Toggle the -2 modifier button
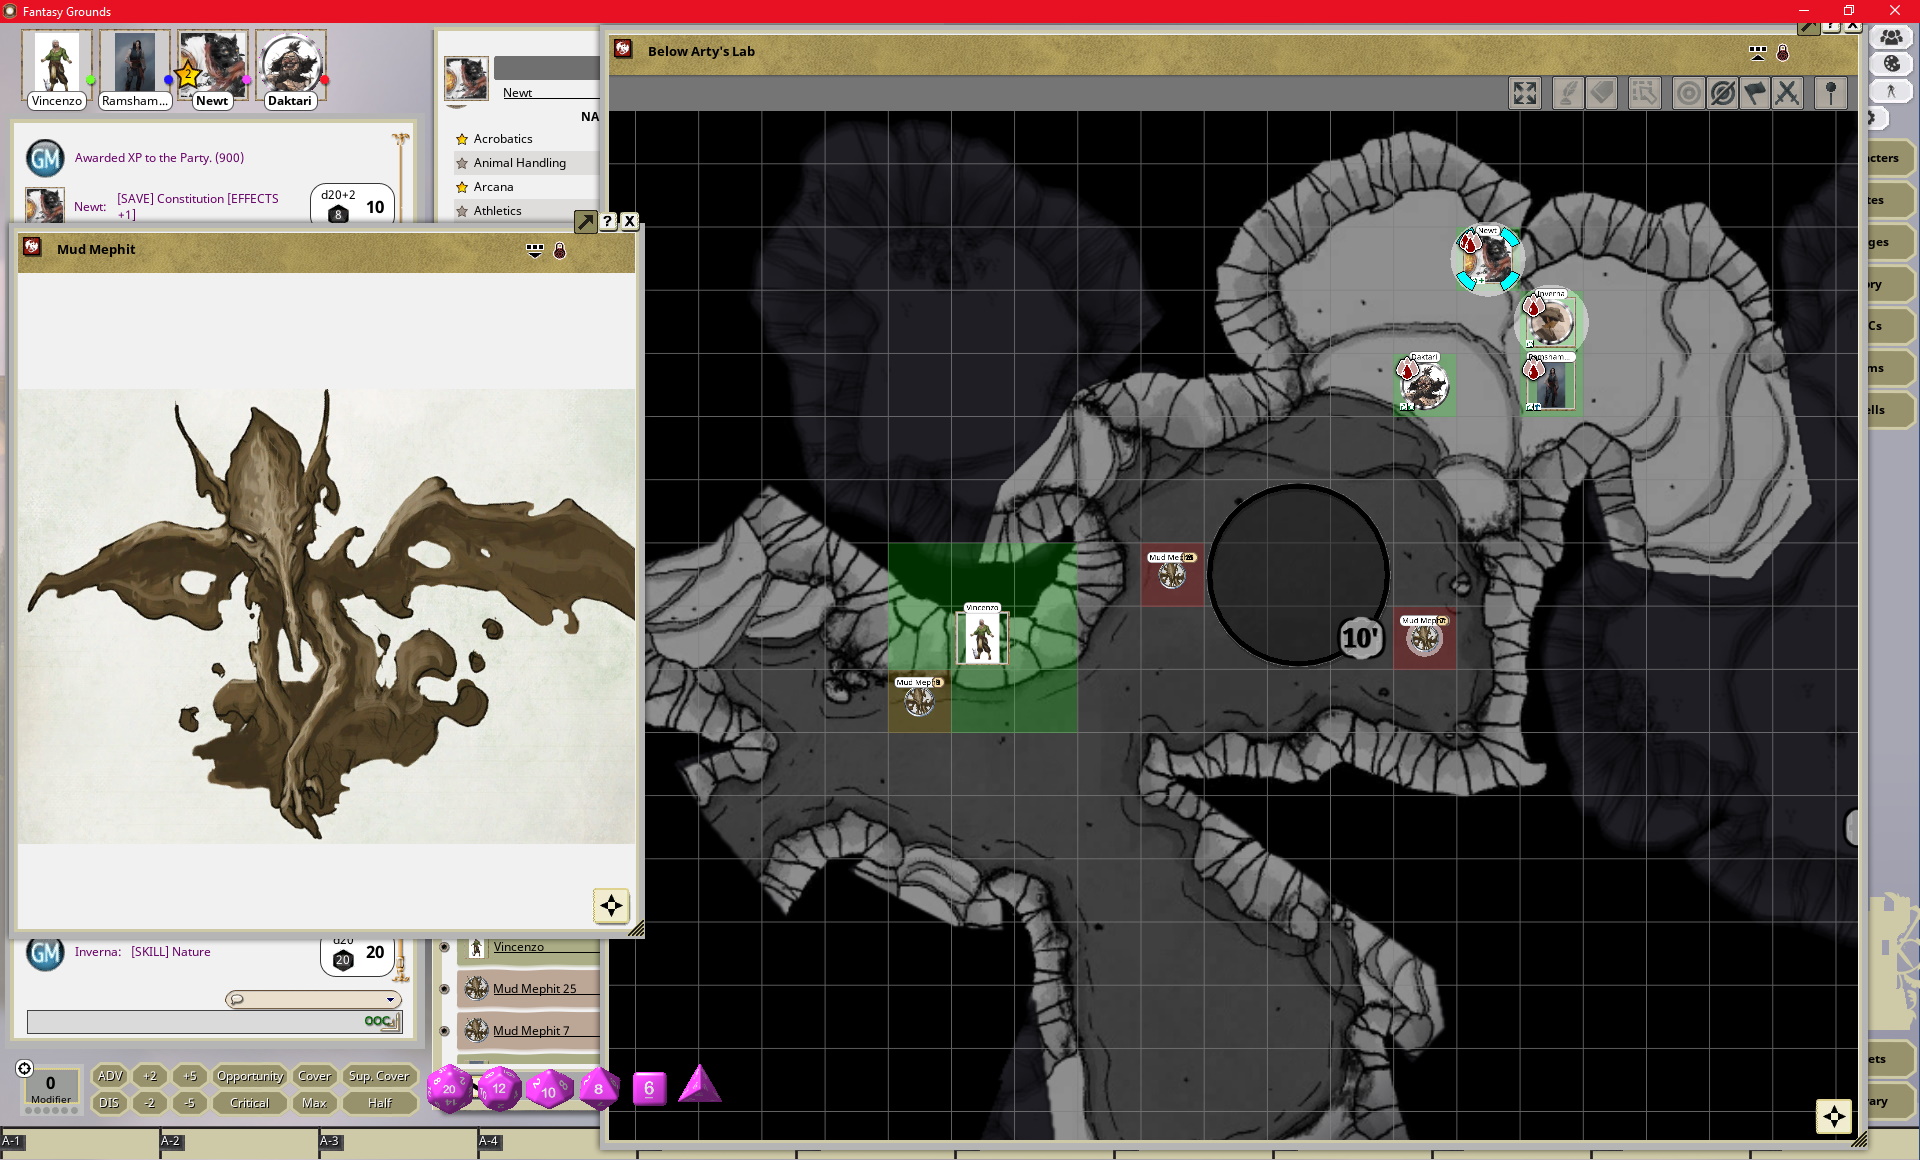Viewport: 1920px width, 1160px height. pos(150,1103)
